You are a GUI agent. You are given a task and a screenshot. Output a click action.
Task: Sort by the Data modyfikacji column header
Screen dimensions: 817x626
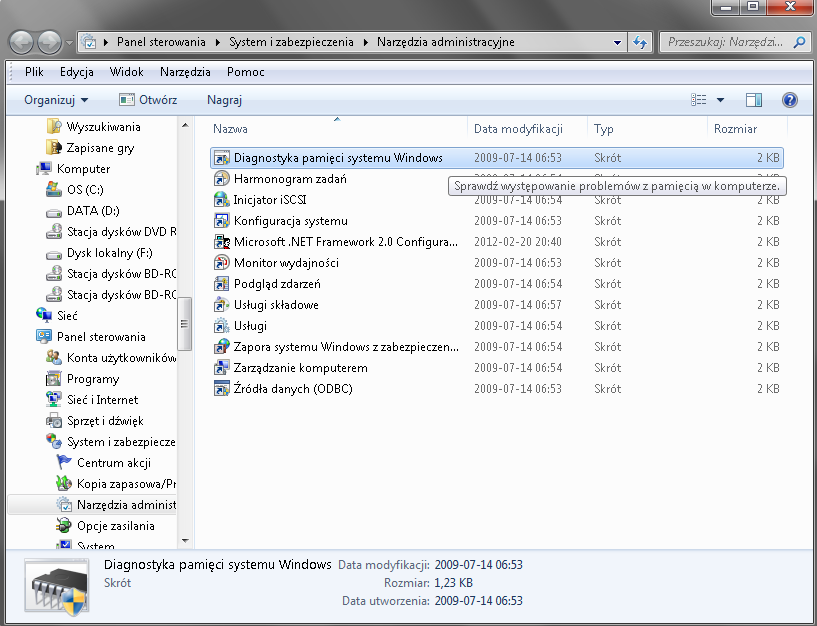click(518, 129)
